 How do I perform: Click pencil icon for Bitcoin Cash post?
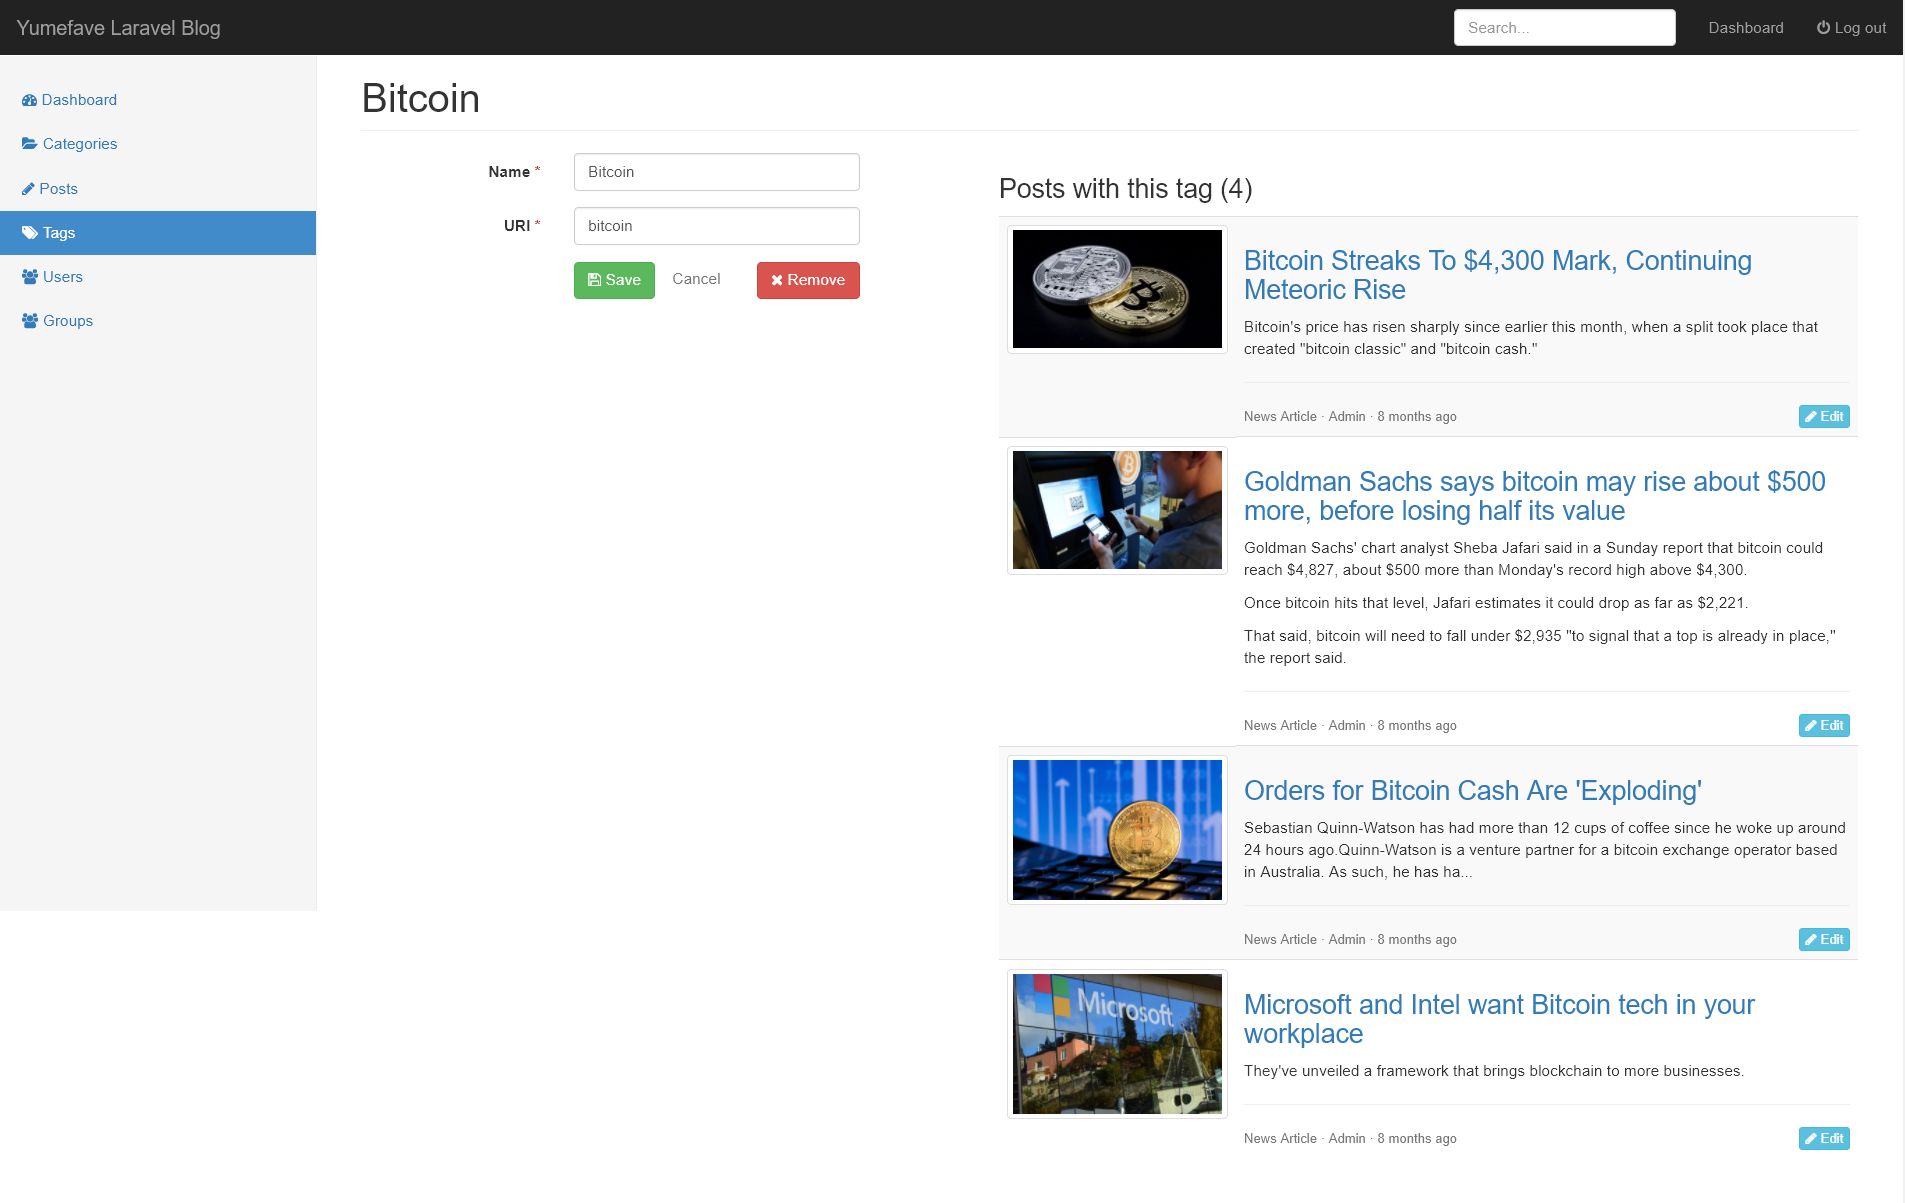(1811, 940)
